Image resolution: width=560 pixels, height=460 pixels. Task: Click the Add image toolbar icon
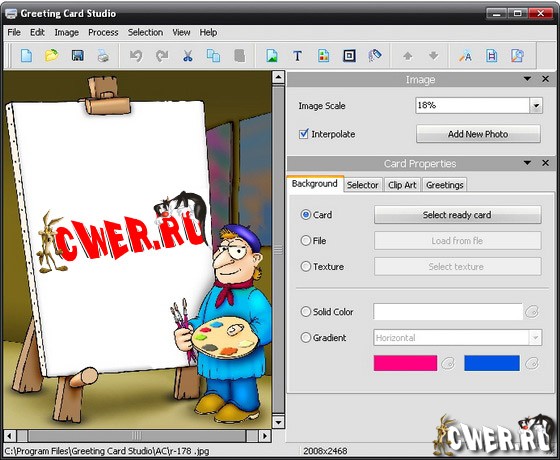272,56
